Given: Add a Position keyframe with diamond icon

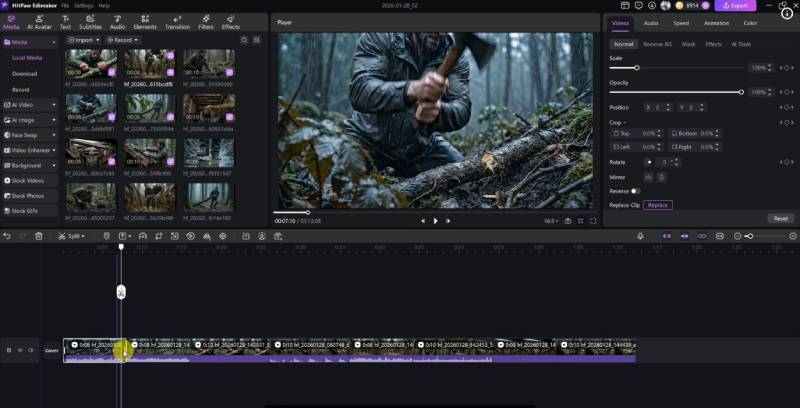Looking at the screenshot, I should (x=786, y=108).
